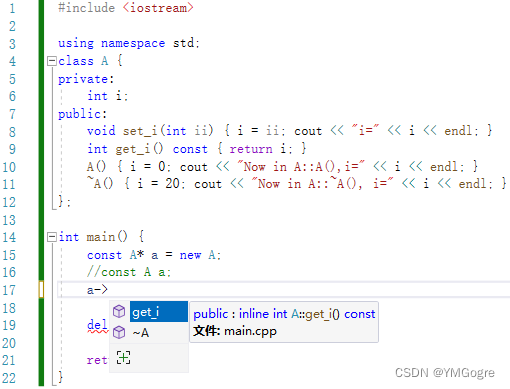The height and width of the screenshot is (389, 510).
Task: Click the text '#include <iostream>'
Action: 126,8
